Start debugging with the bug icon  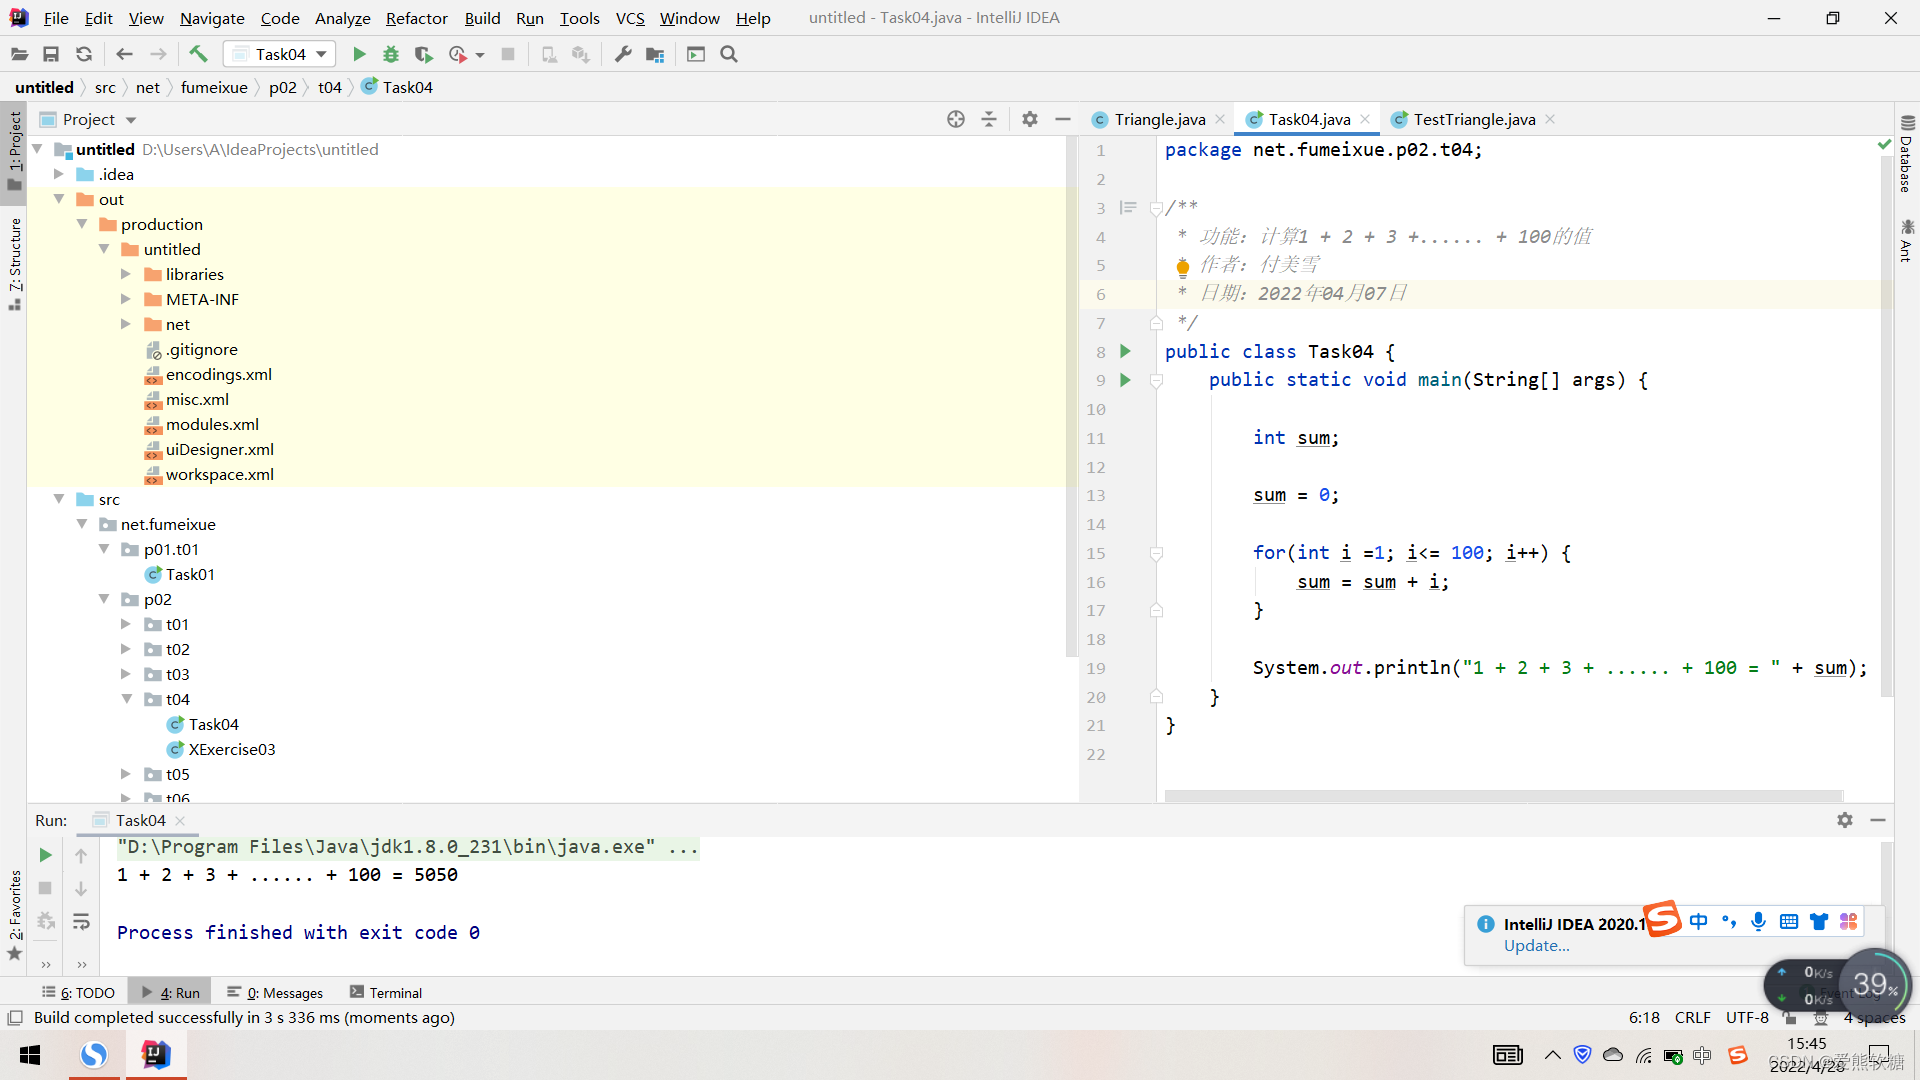(x=391, y=54)
